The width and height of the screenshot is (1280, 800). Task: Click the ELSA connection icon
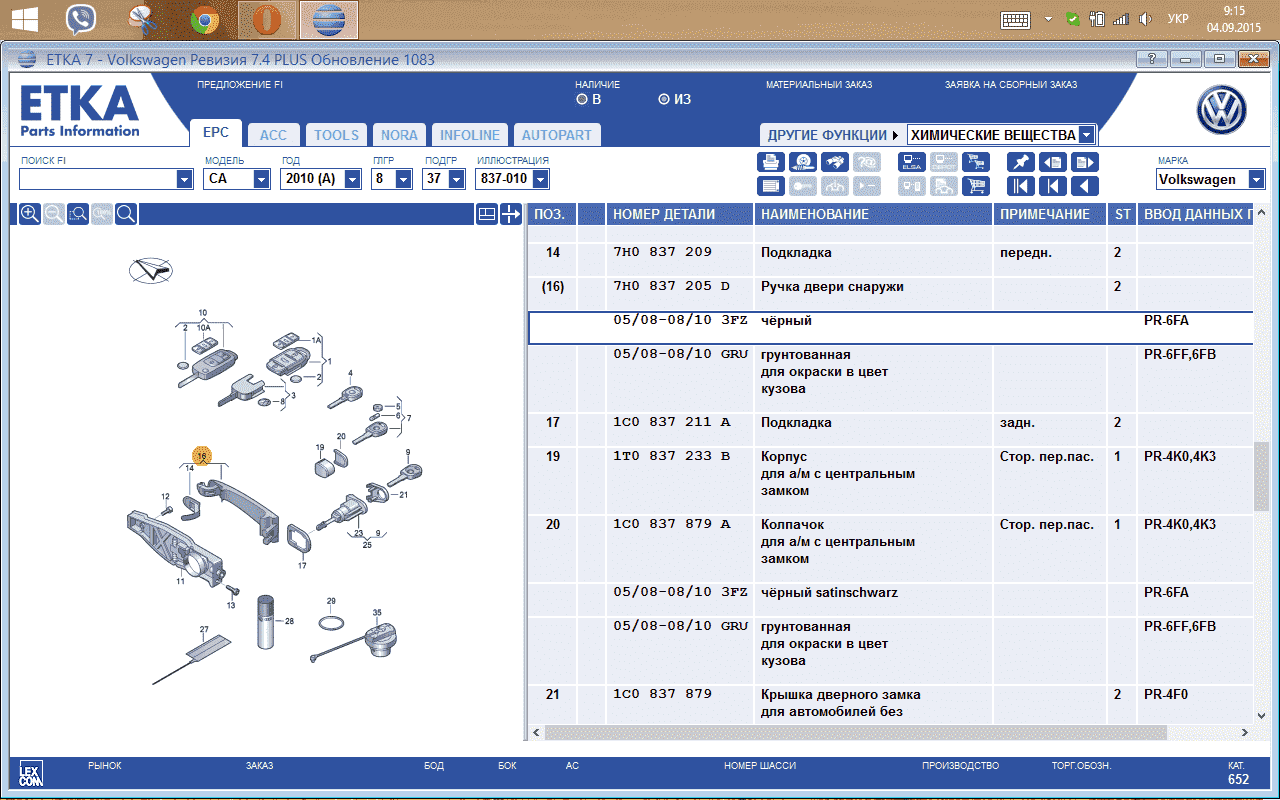click(x=911, y=162)
